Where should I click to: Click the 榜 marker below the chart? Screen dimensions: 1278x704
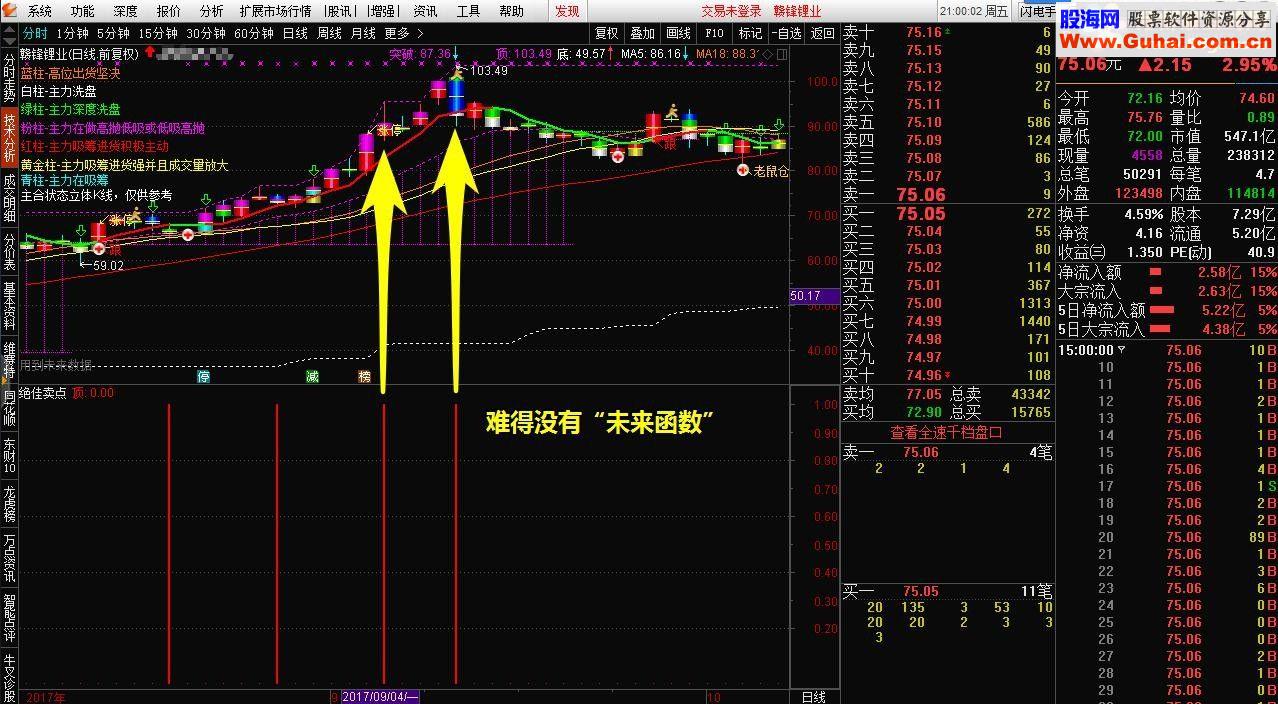pos(364,377)
